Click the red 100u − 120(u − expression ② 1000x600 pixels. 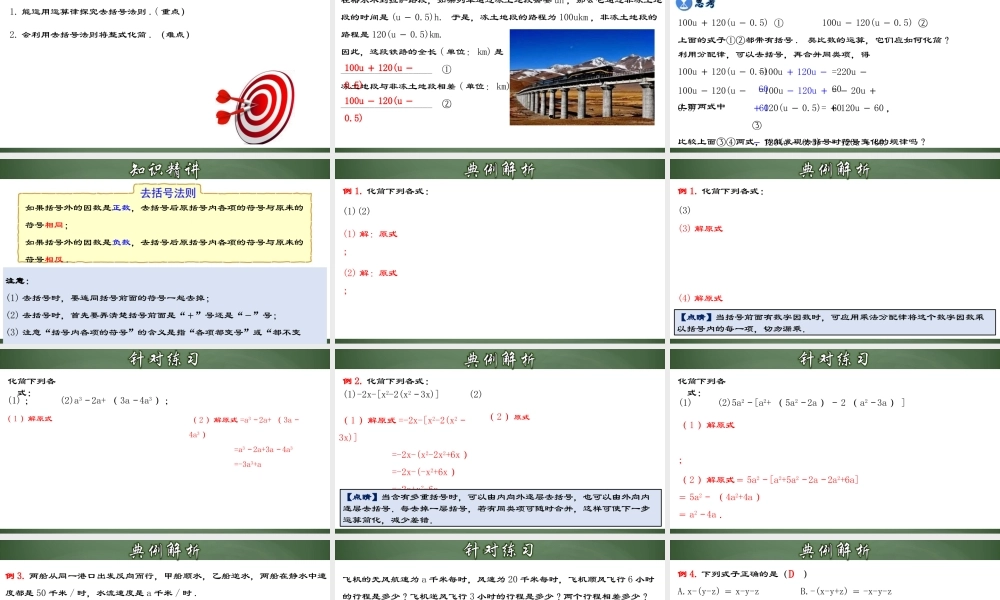(378, 101)
